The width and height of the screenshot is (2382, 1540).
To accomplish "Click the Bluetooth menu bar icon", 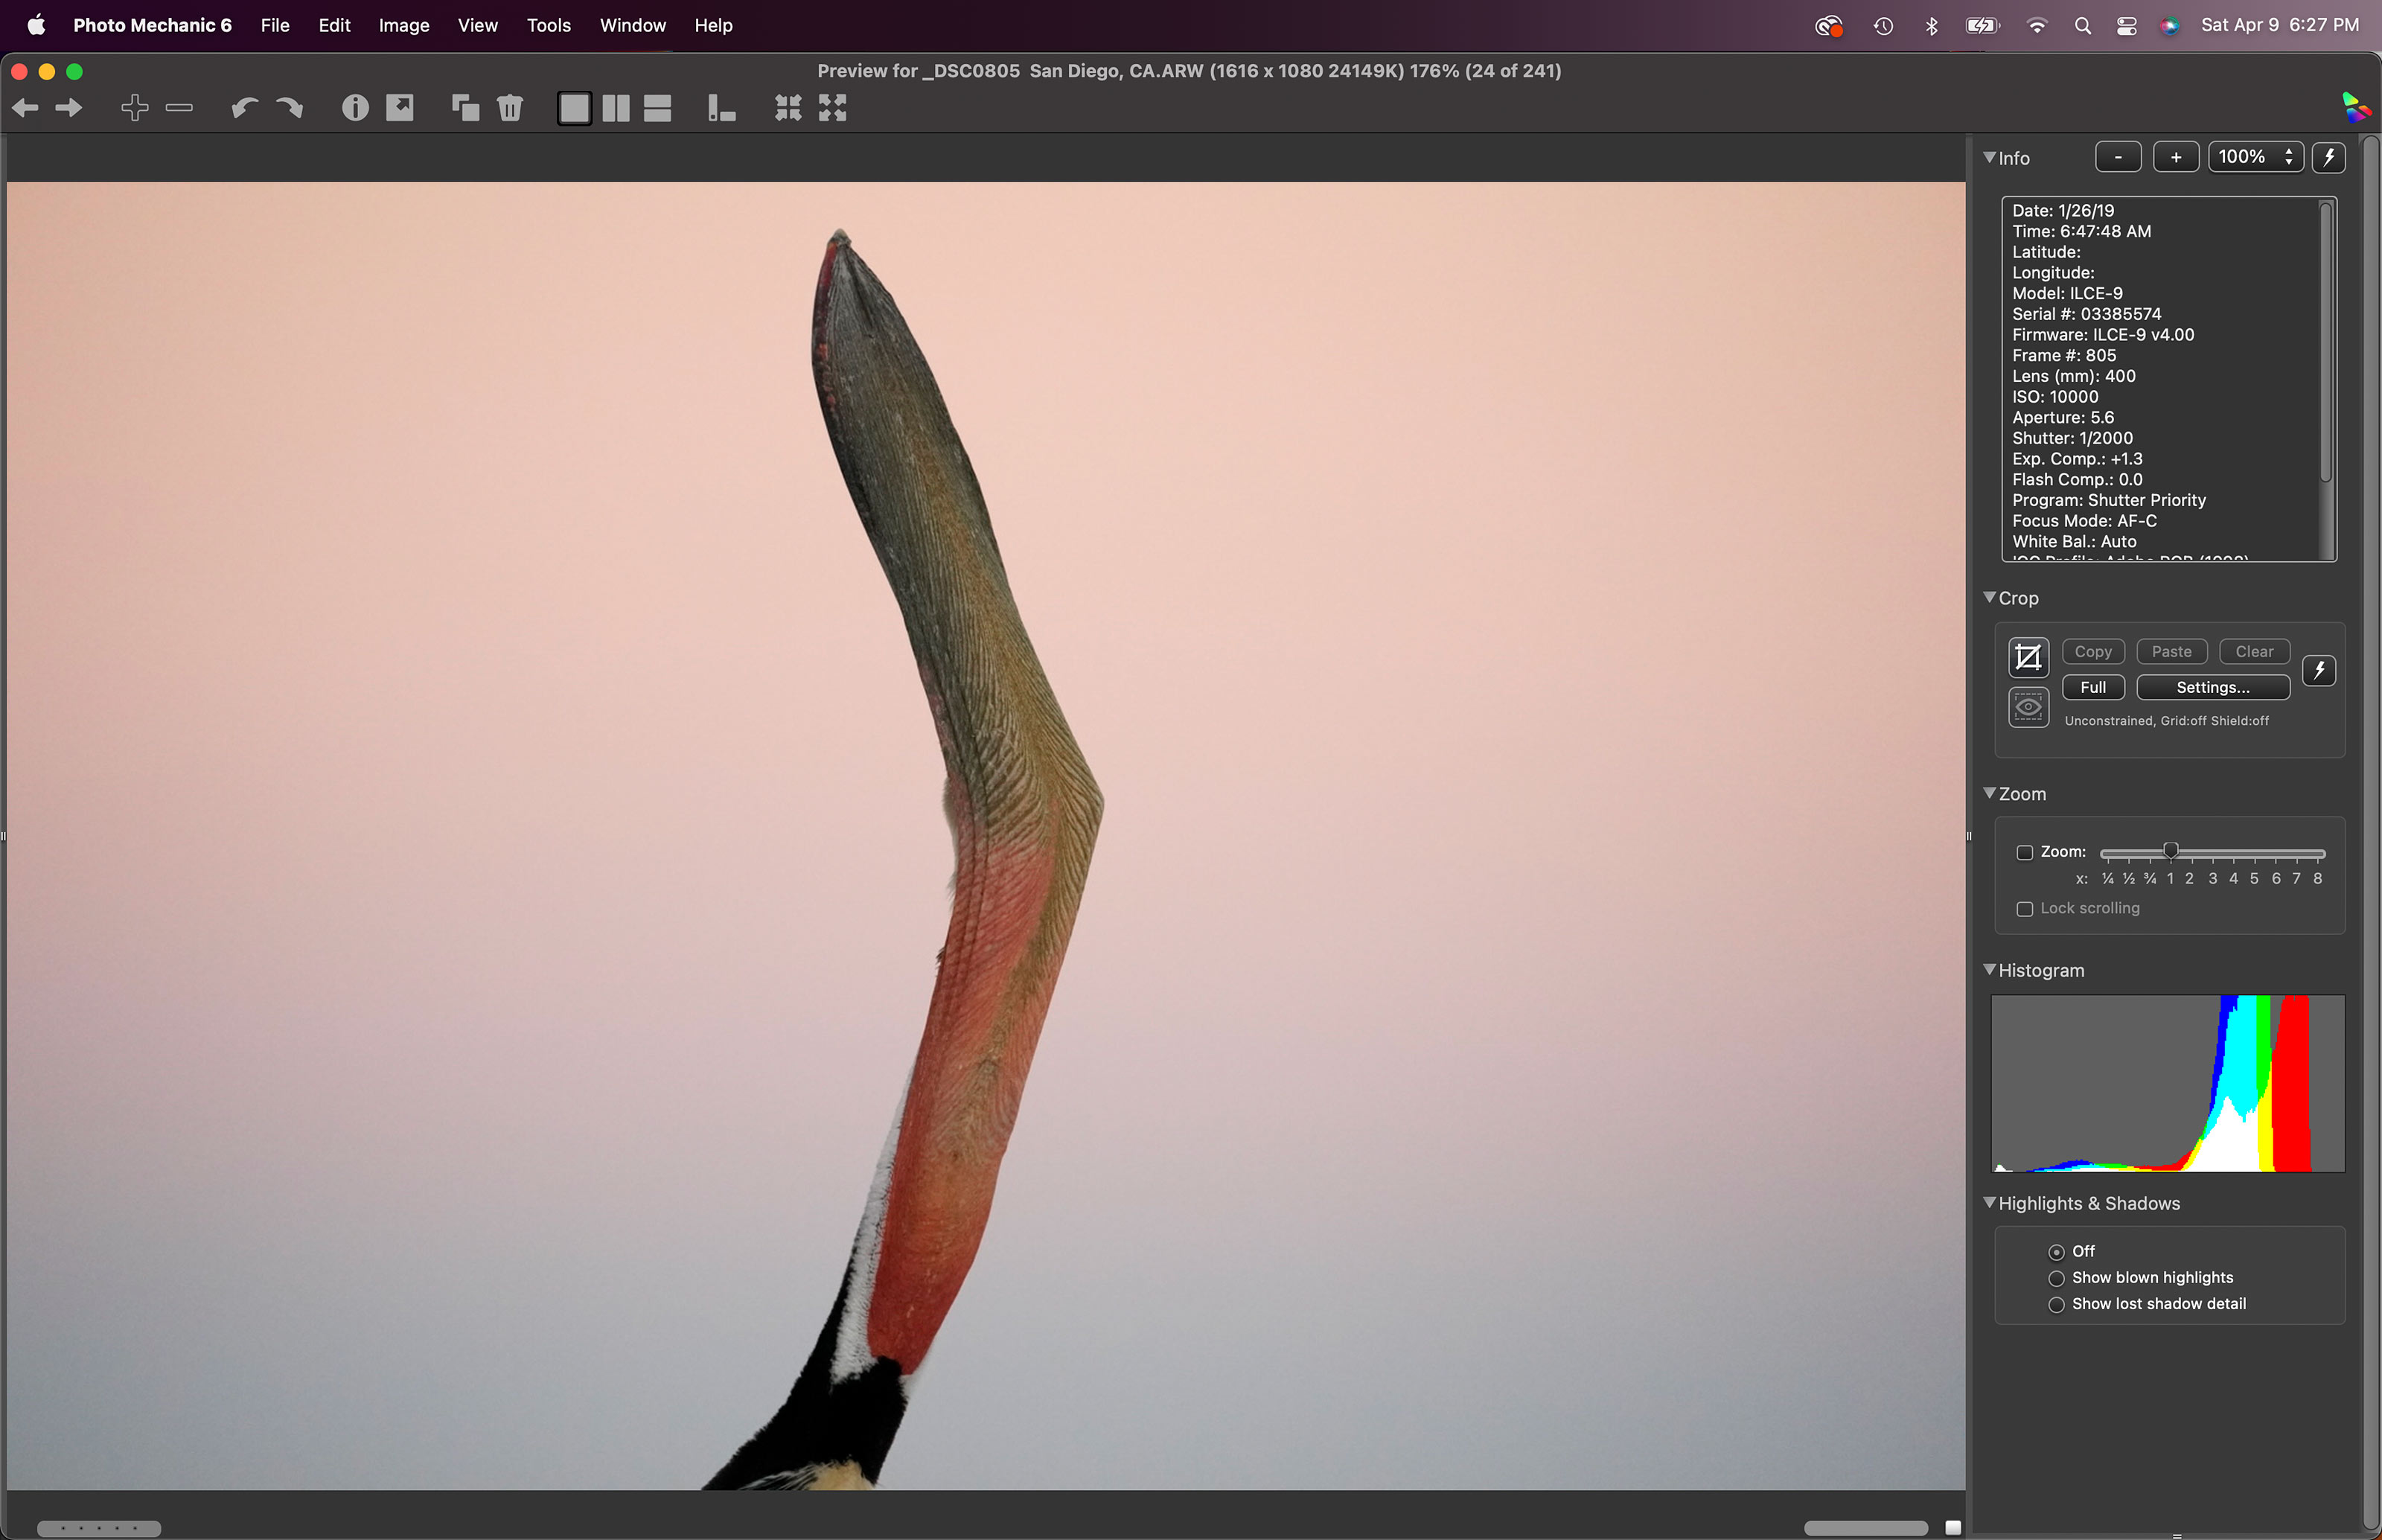I will coord(1931,26).
